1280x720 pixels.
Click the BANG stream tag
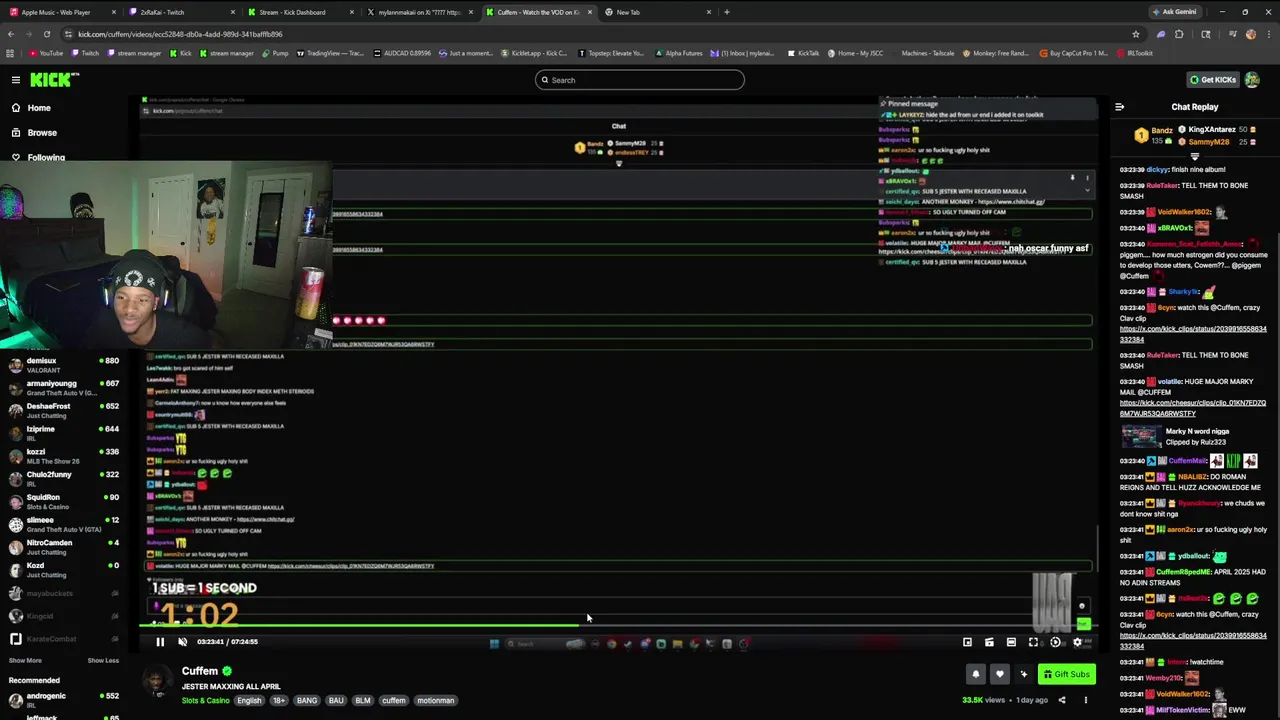[307, 701]
